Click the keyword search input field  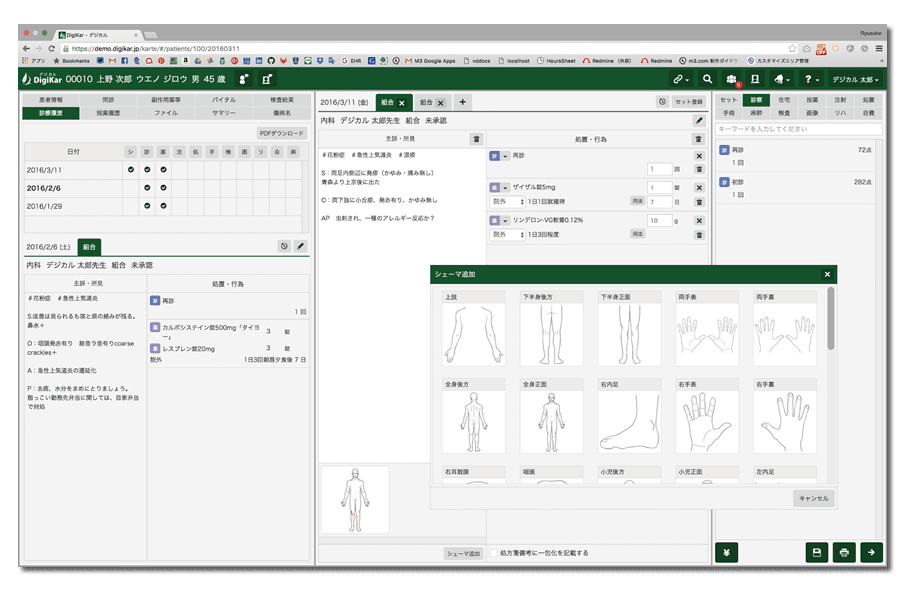click(799, 129)
